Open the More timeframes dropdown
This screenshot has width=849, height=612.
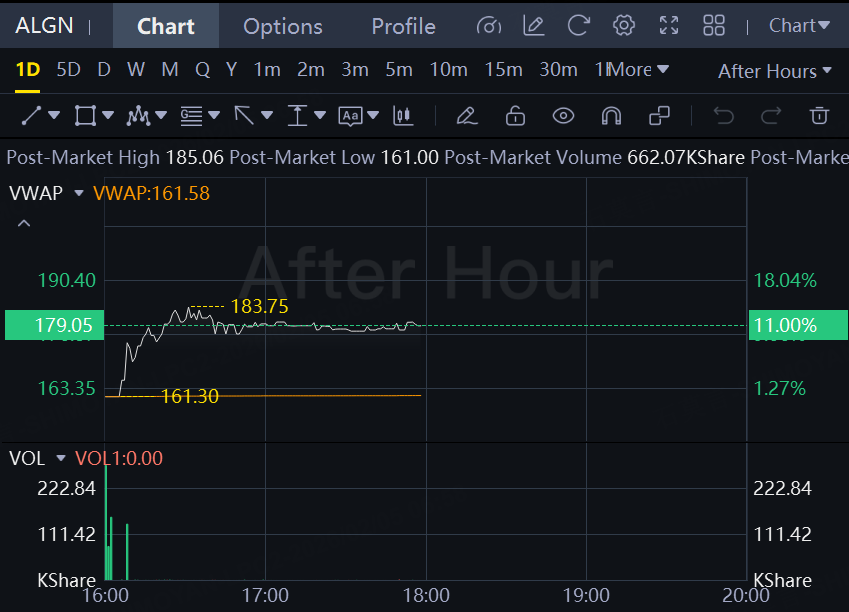point(638,70)
